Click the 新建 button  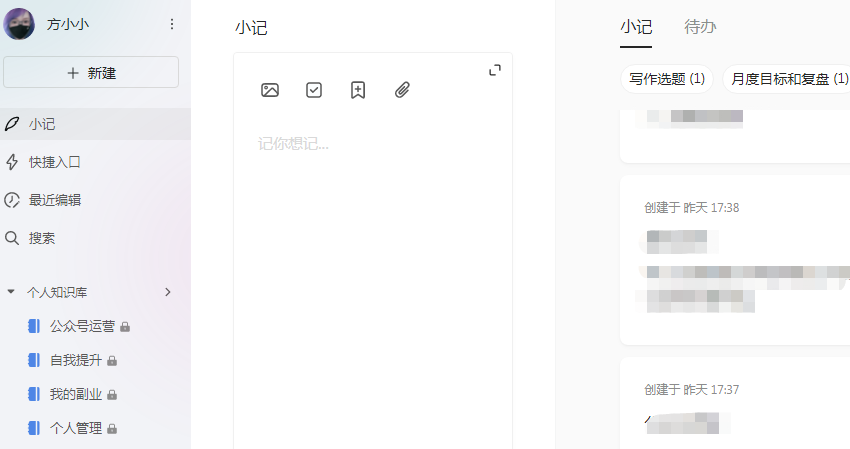(91, 72)
